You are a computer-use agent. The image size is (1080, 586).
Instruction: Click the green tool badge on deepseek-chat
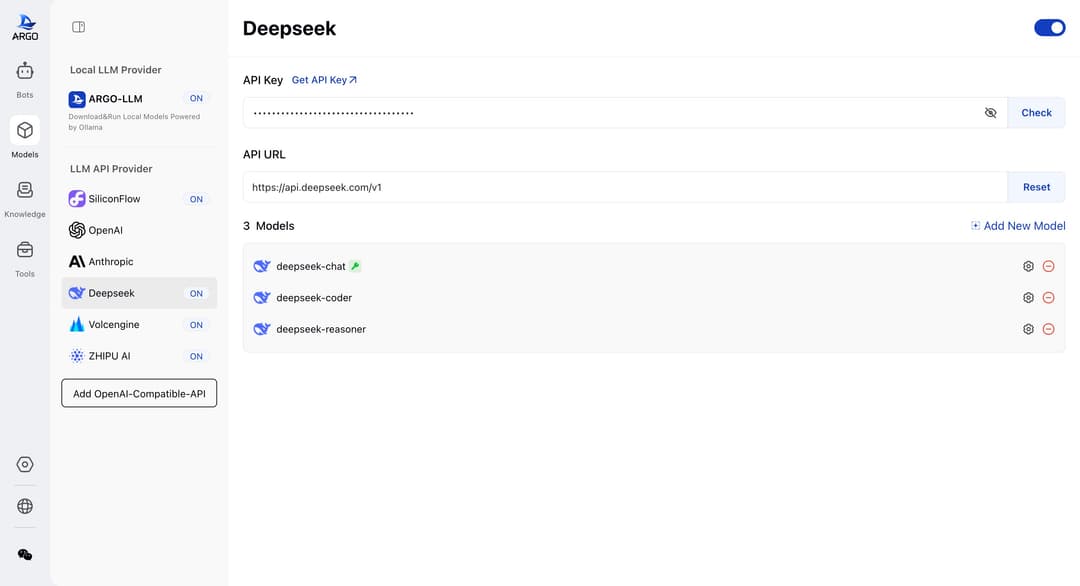(x=355, y=266)
